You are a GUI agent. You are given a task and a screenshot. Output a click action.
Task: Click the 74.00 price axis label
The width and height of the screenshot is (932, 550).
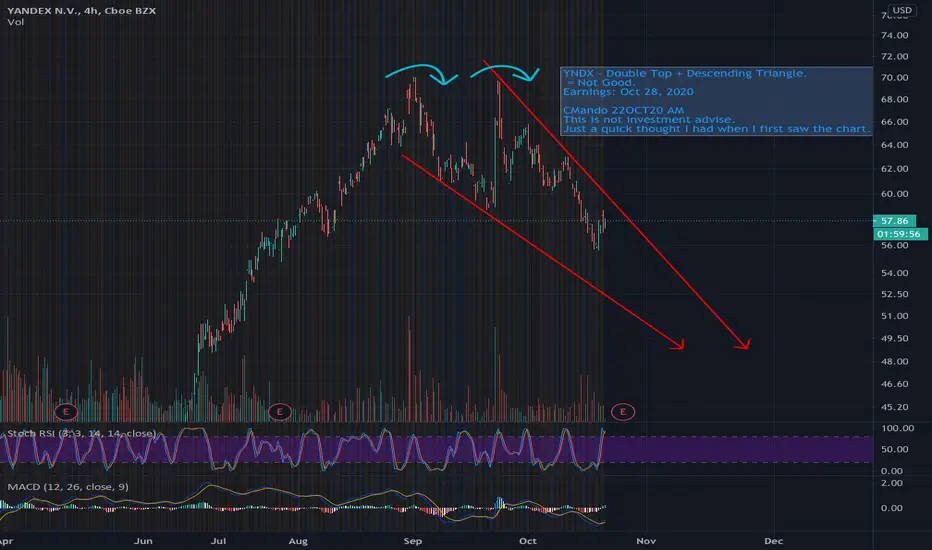(x=895, y=35)
